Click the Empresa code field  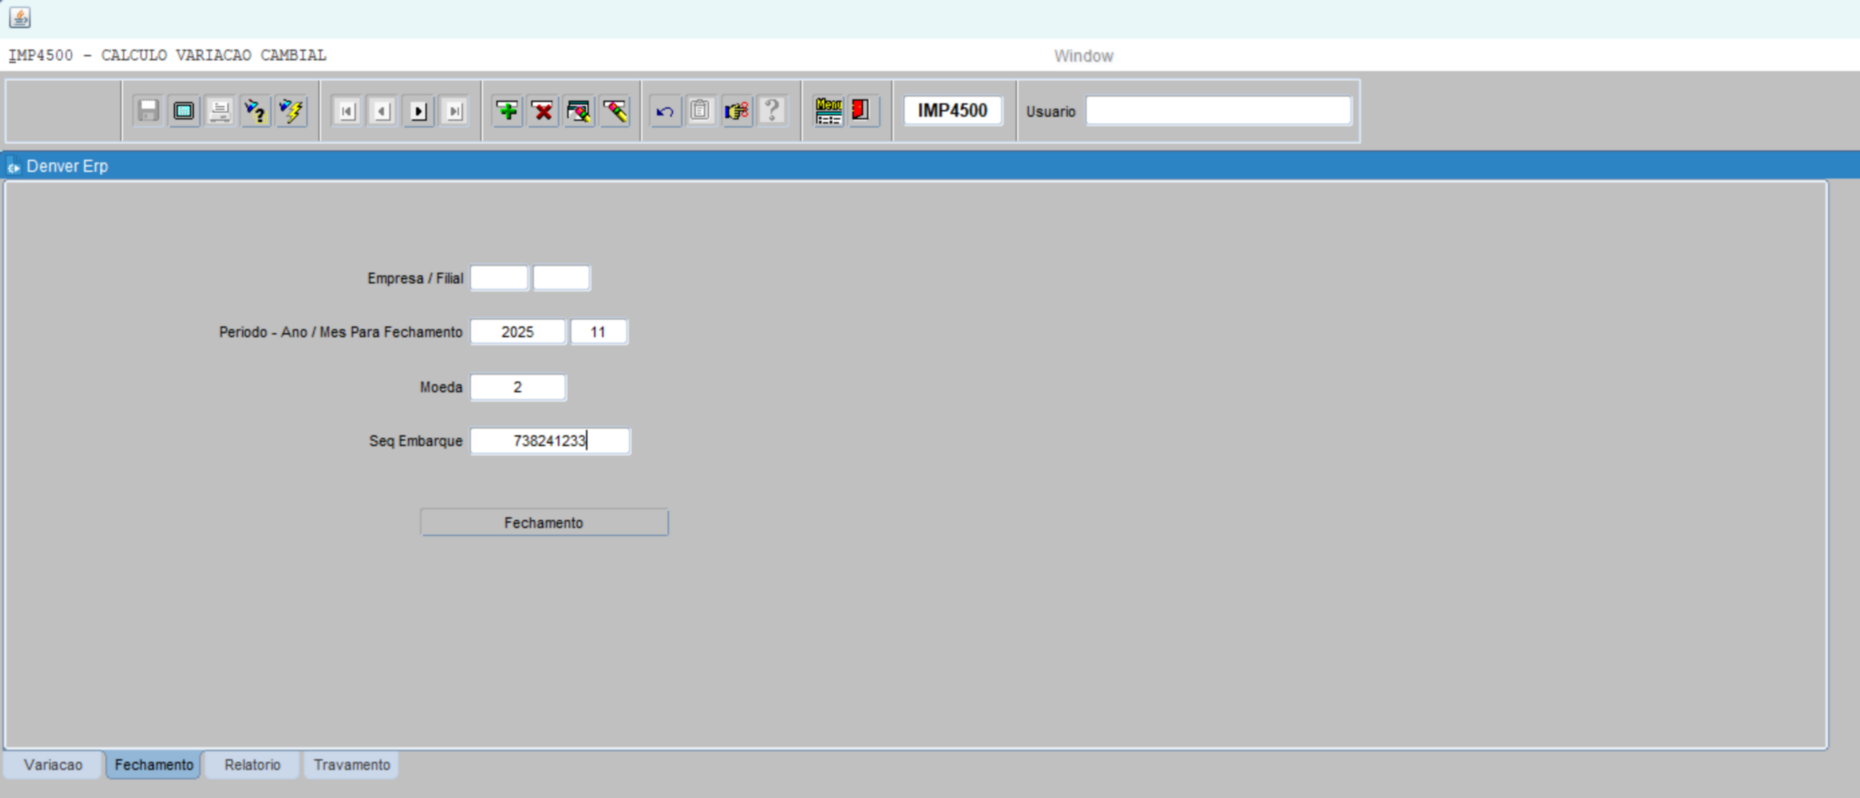499,278
